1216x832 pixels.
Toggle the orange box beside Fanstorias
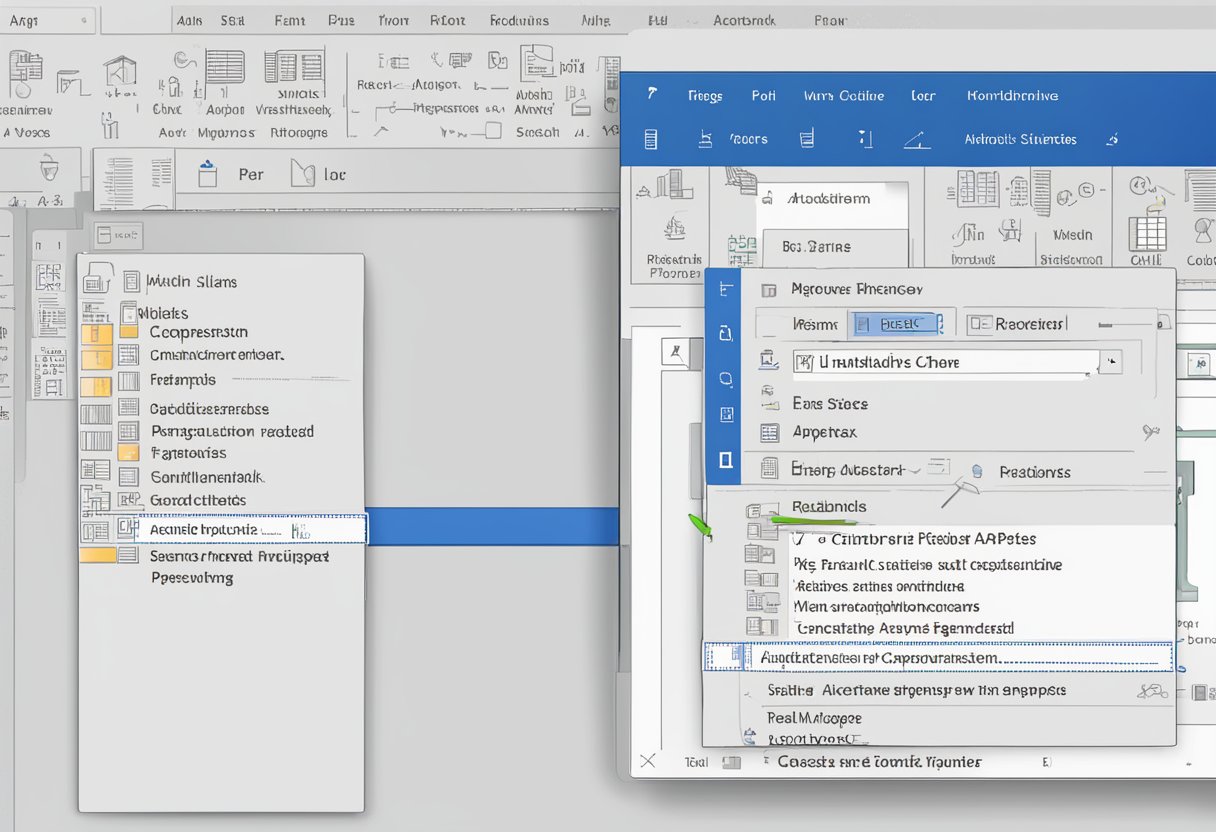coord(128,453)
